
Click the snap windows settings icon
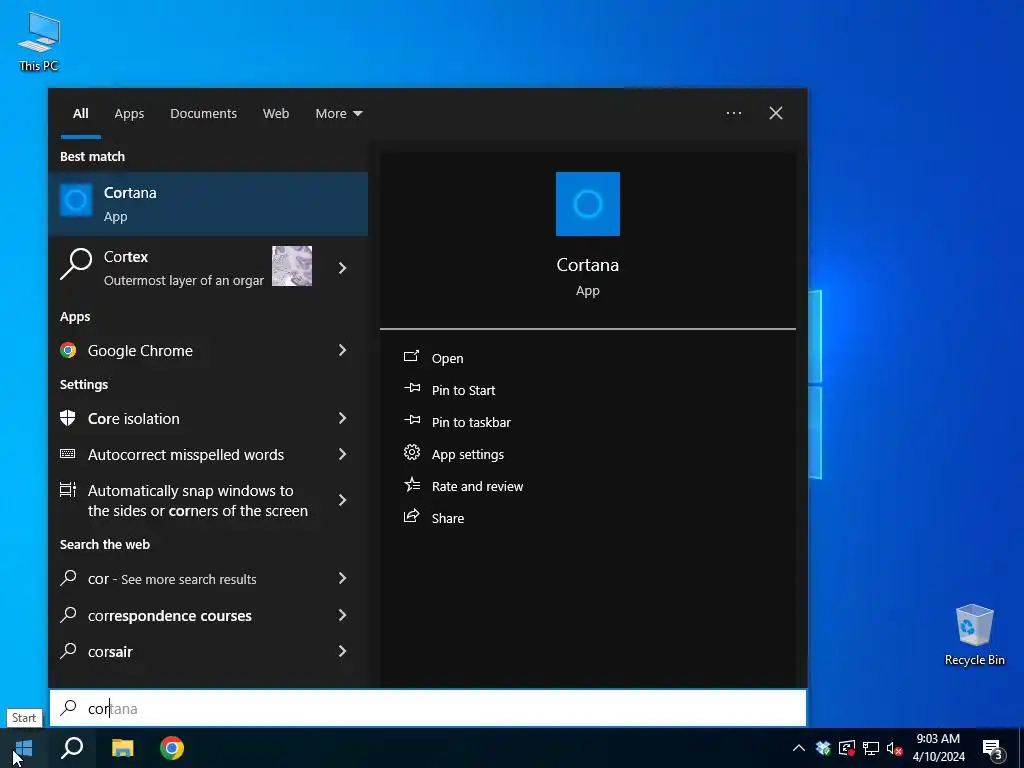(68, 490)
